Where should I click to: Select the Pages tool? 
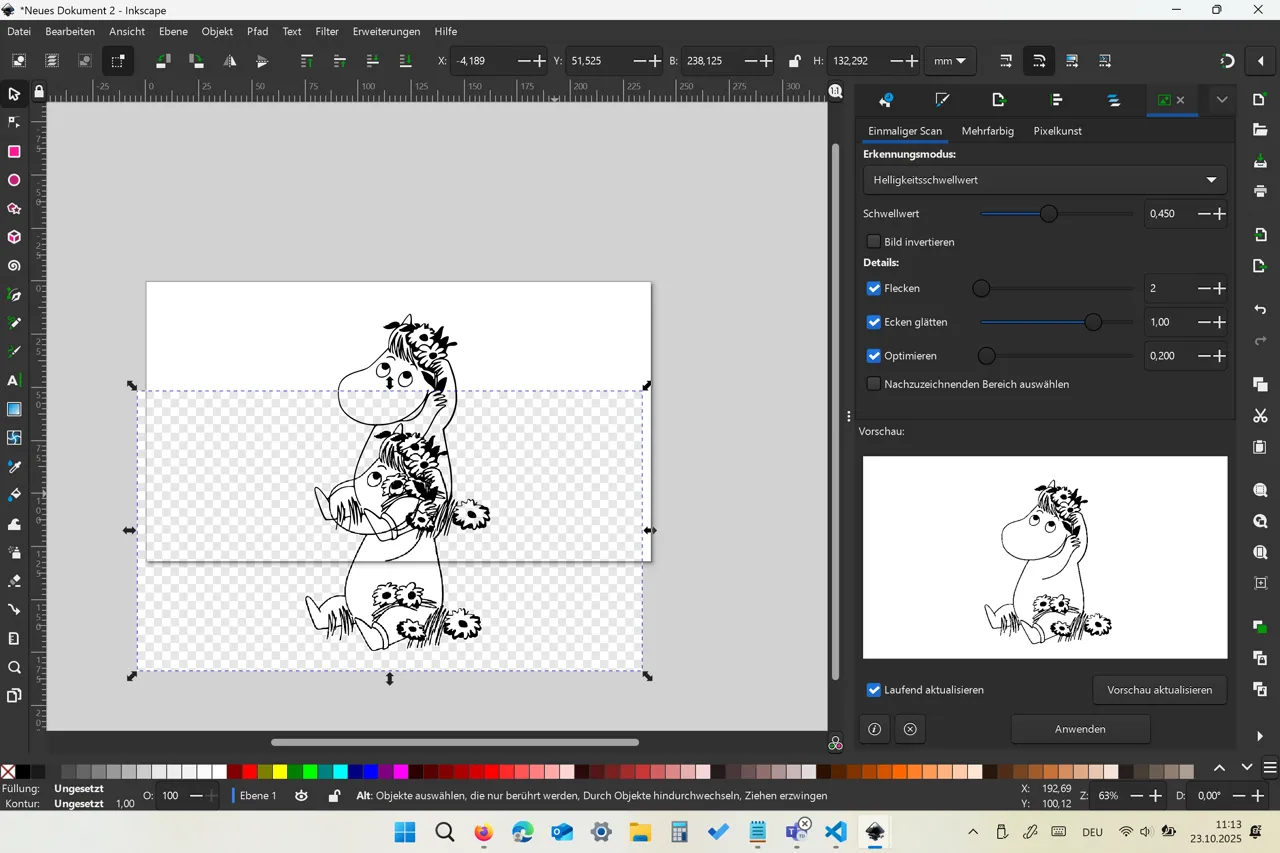click(x=14, y=696)
